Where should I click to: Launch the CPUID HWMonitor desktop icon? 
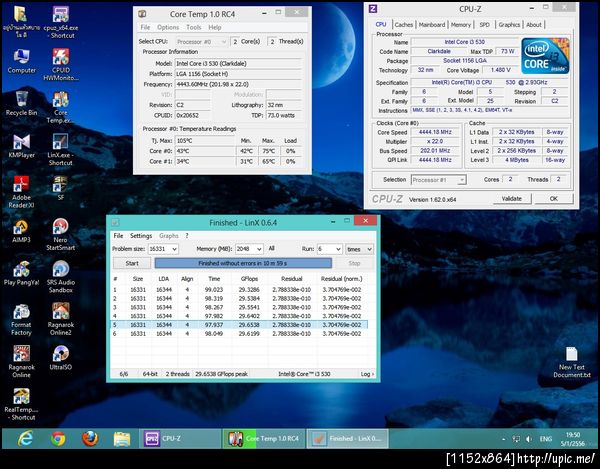point(60,64)
